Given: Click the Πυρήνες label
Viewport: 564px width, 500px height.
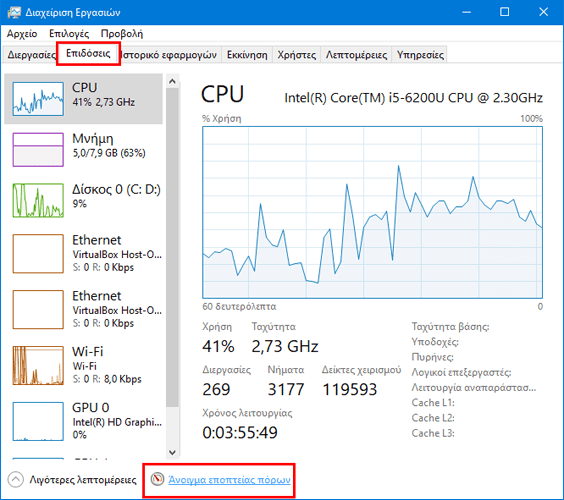Looking at the screenshot, I should pos(432,357).
